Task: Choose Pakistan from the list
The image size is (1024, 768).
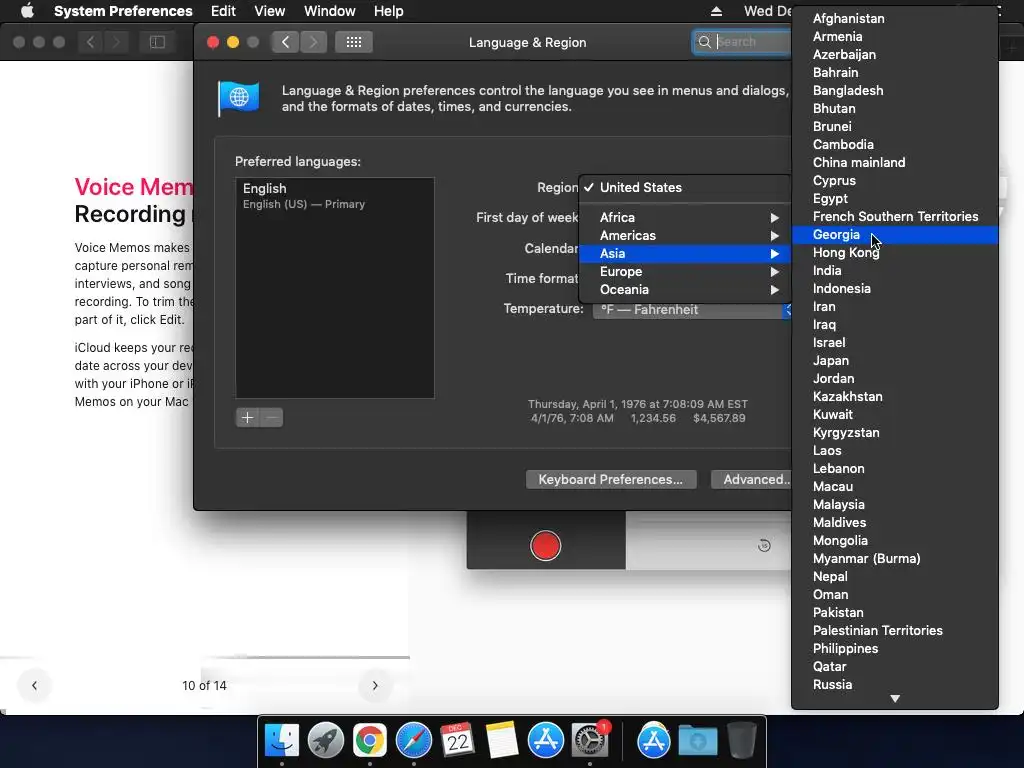Action: [895, 613]
